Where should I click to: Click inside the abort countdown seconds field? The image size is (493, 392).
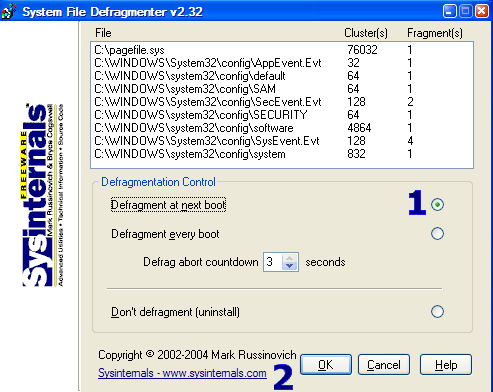pyautogui.click(x=273, y=262)
